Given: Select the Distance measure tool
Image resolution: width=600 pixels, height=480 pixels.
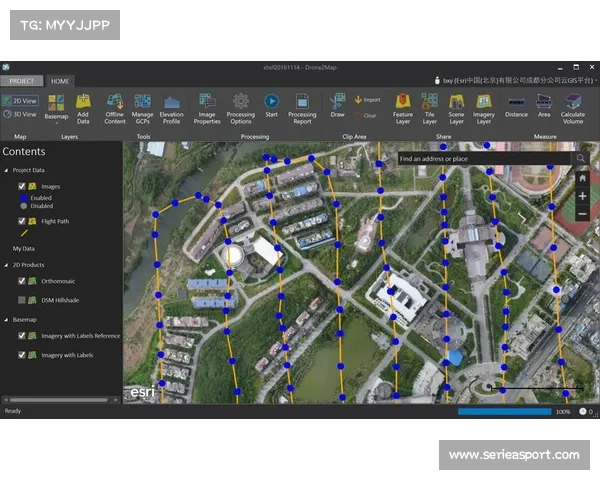Looking at the screenshot, I should pyautogui.click(x=516, y=106).
